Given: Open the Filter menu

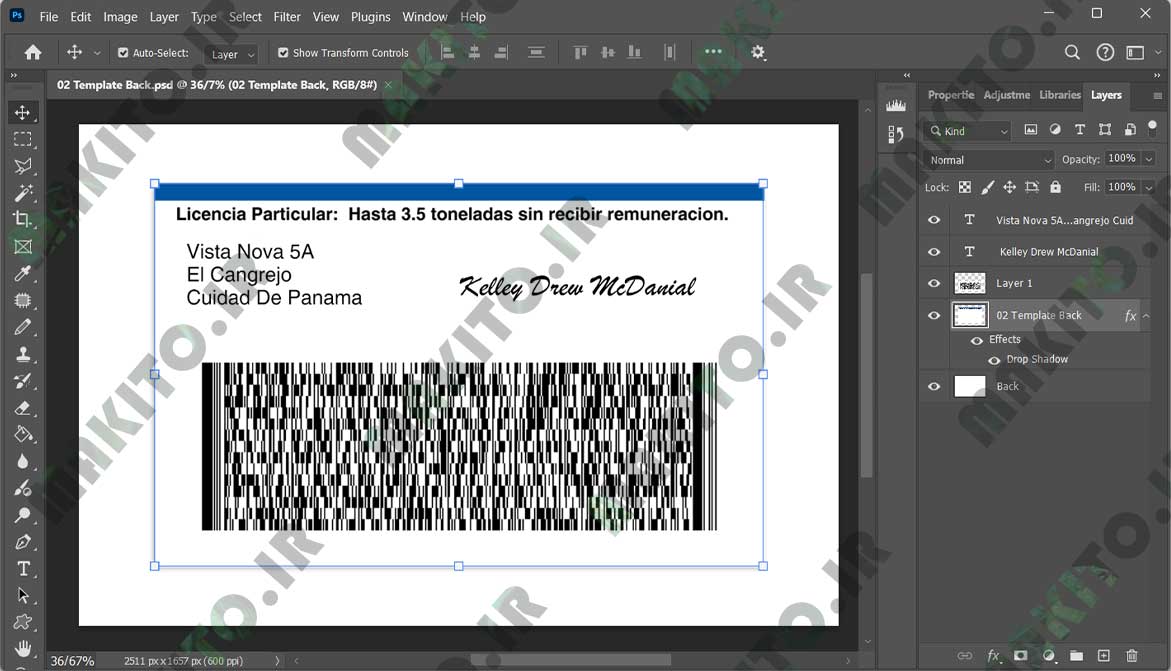Looking at the screenshot, I should pos(287,16).
